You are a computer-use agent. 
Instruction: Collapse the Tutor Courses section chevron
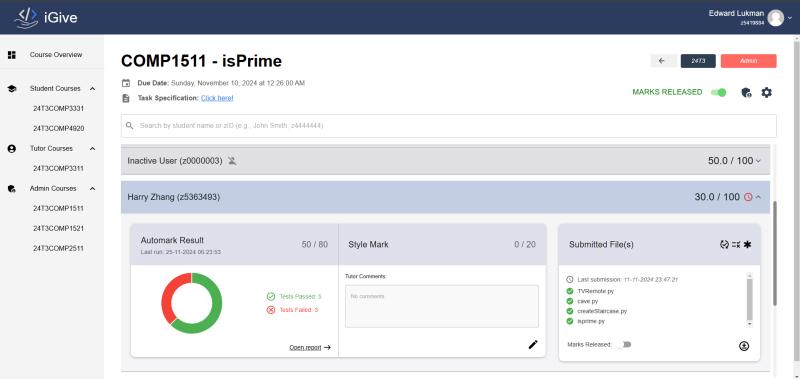pos(92,149)
